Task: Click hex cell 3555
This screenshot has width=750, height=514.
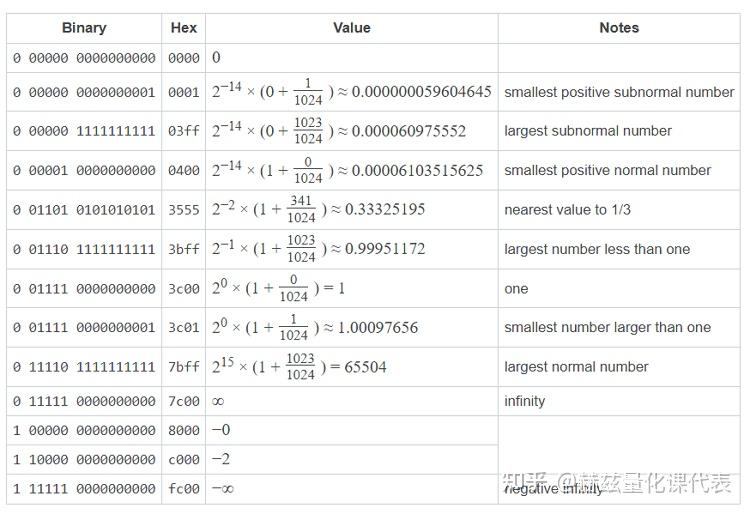Action: coord(184,210)
